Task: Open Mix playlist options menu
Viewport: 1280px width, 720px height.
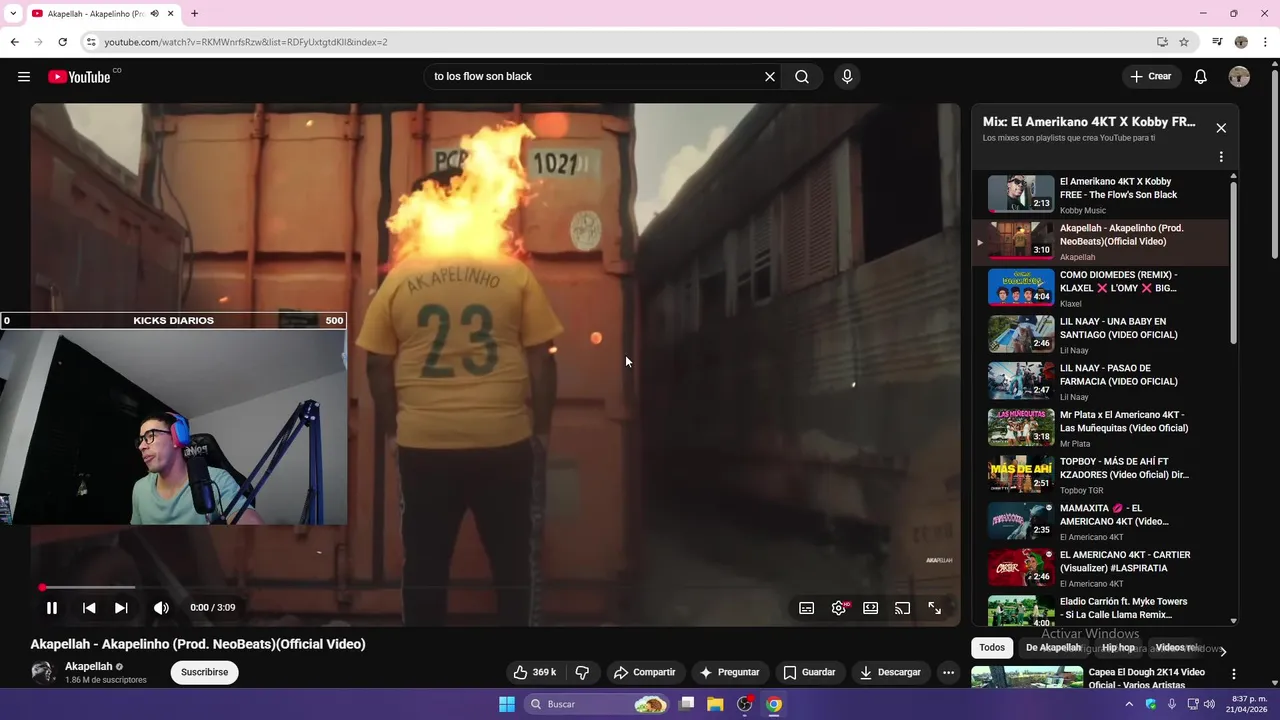Action: 1221,157
